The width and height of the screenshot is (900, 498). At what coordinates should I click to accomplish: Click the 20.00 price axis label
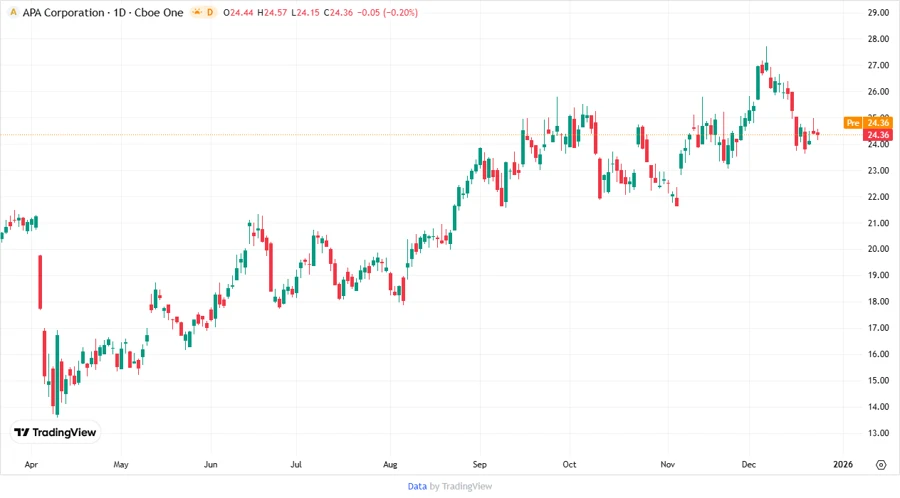coord(878,249)
